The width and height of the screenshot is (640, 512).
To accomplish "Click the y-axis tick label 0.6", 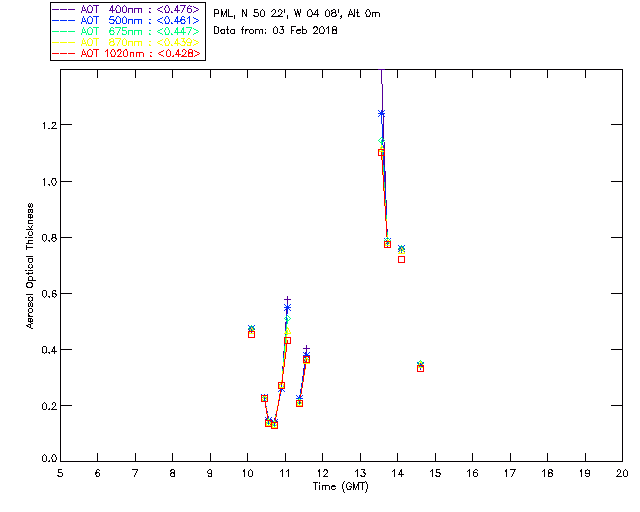I will (x=49, y=294).
